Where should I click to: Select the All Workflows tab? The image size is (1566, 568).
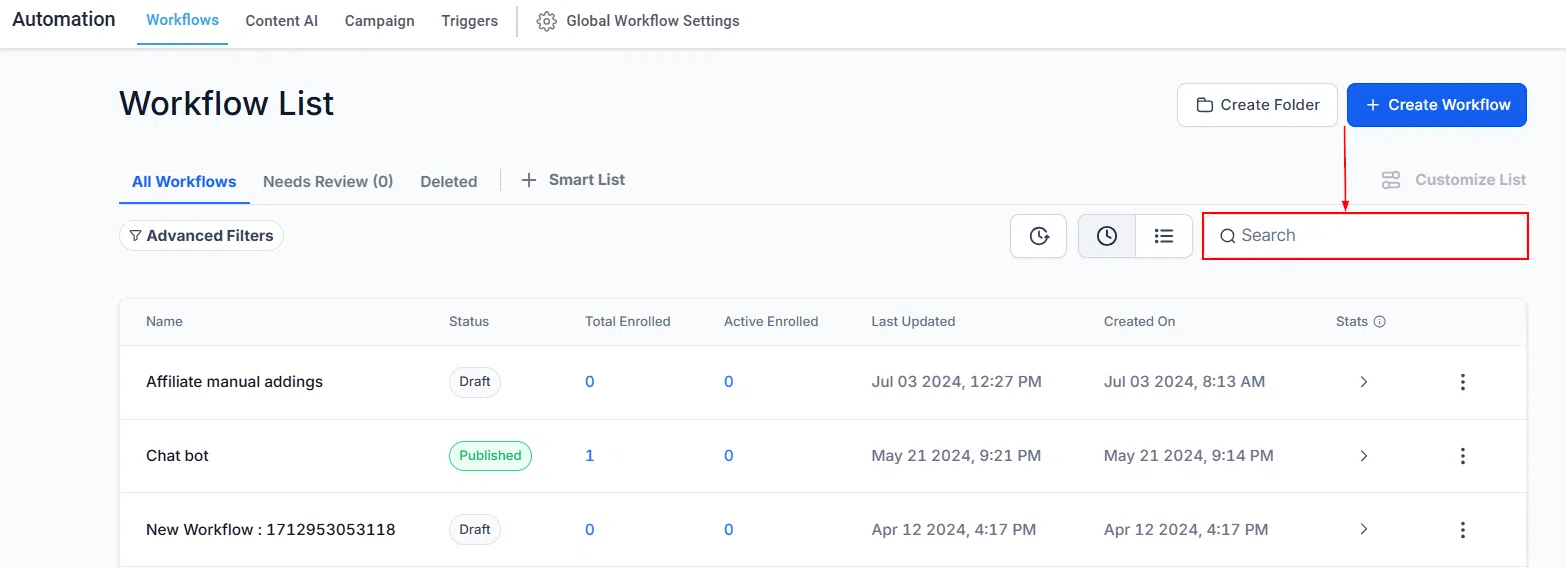point(184,182)
